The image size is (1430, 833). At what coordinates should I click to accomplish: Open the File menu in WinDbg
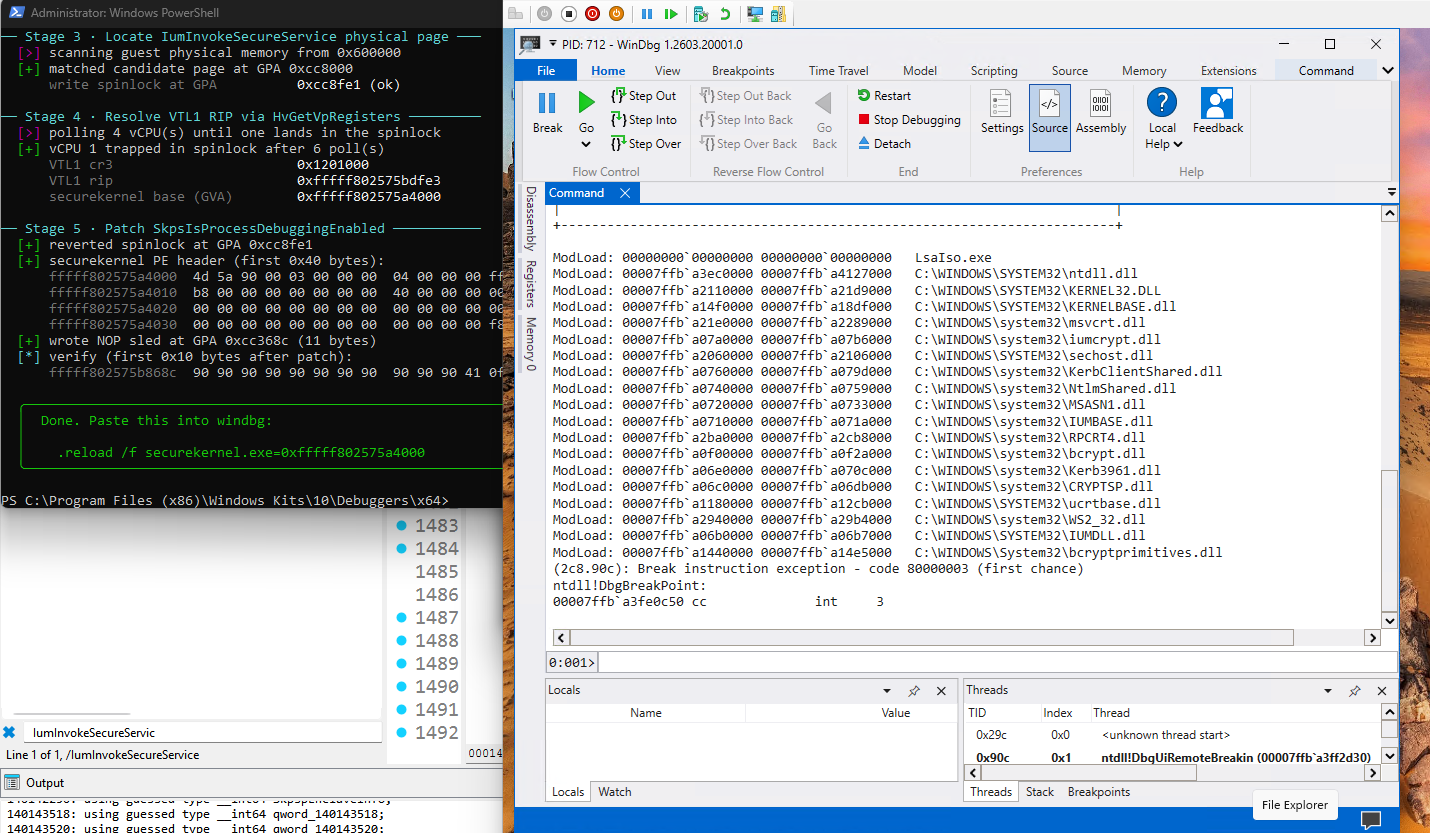tap(546, 71)
